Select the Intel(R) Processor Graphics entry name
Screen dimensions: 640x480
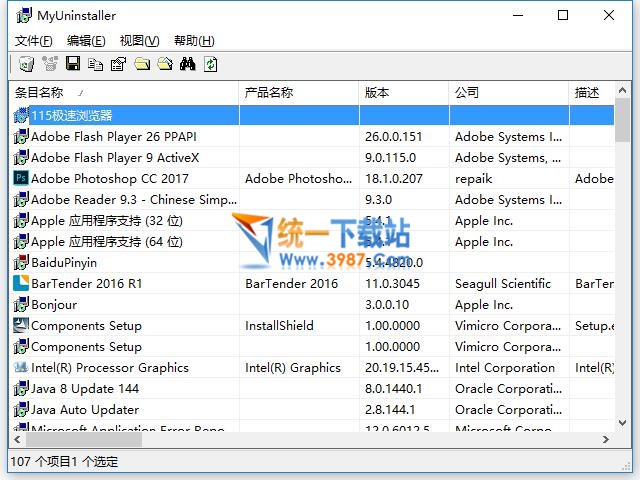[x=110, y=367]
